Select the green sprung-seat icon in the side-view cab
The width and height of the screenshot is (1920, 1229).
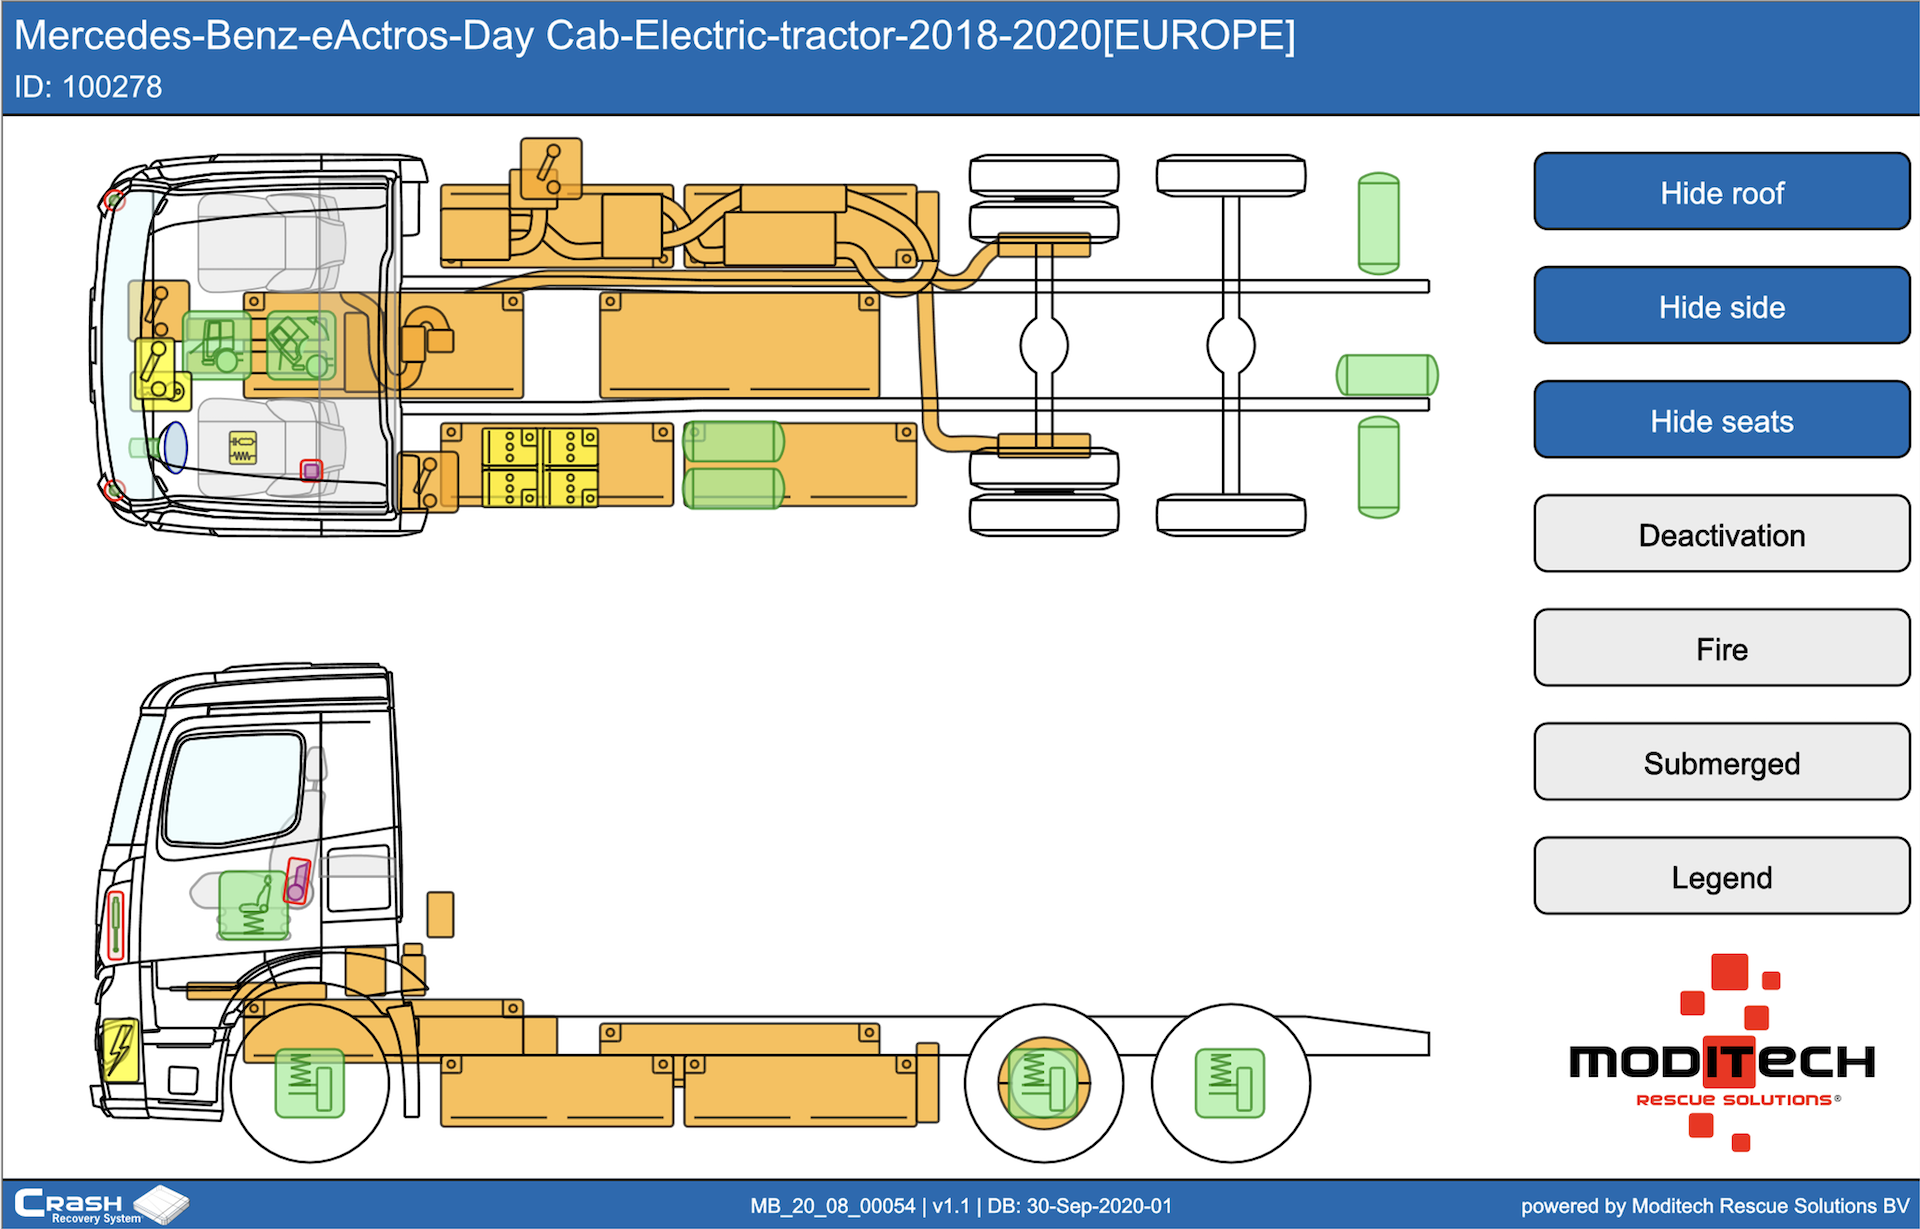(x=255, y=905)
